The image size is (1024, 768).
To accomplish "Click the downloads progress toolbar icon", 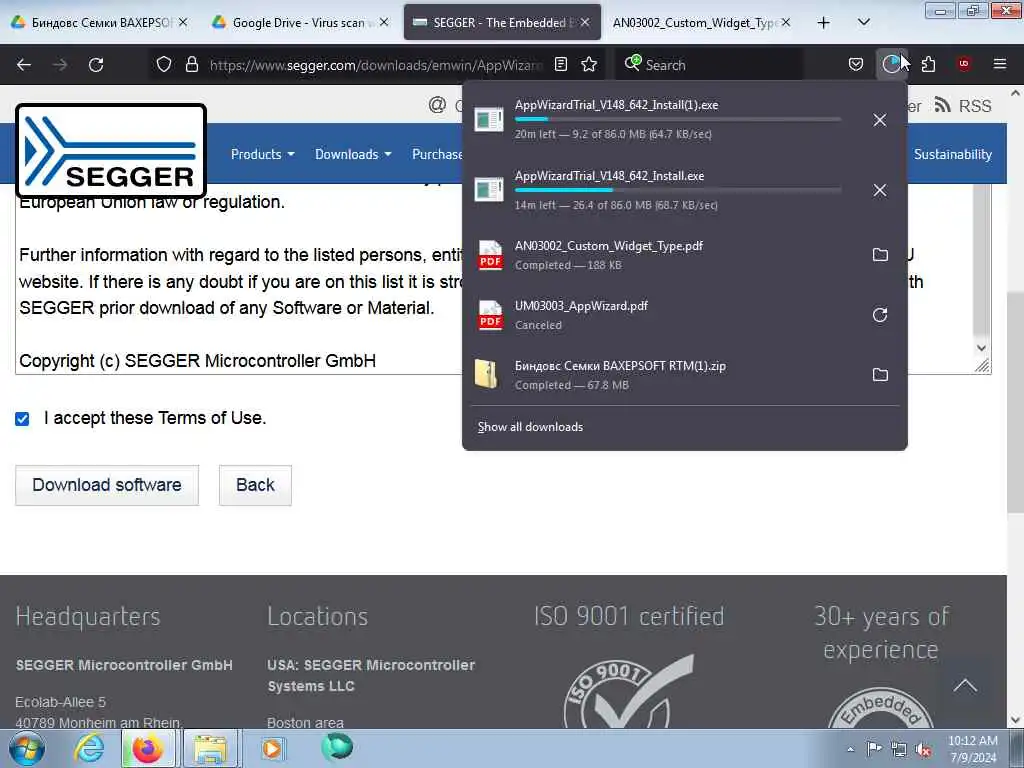I will [891, 64].
